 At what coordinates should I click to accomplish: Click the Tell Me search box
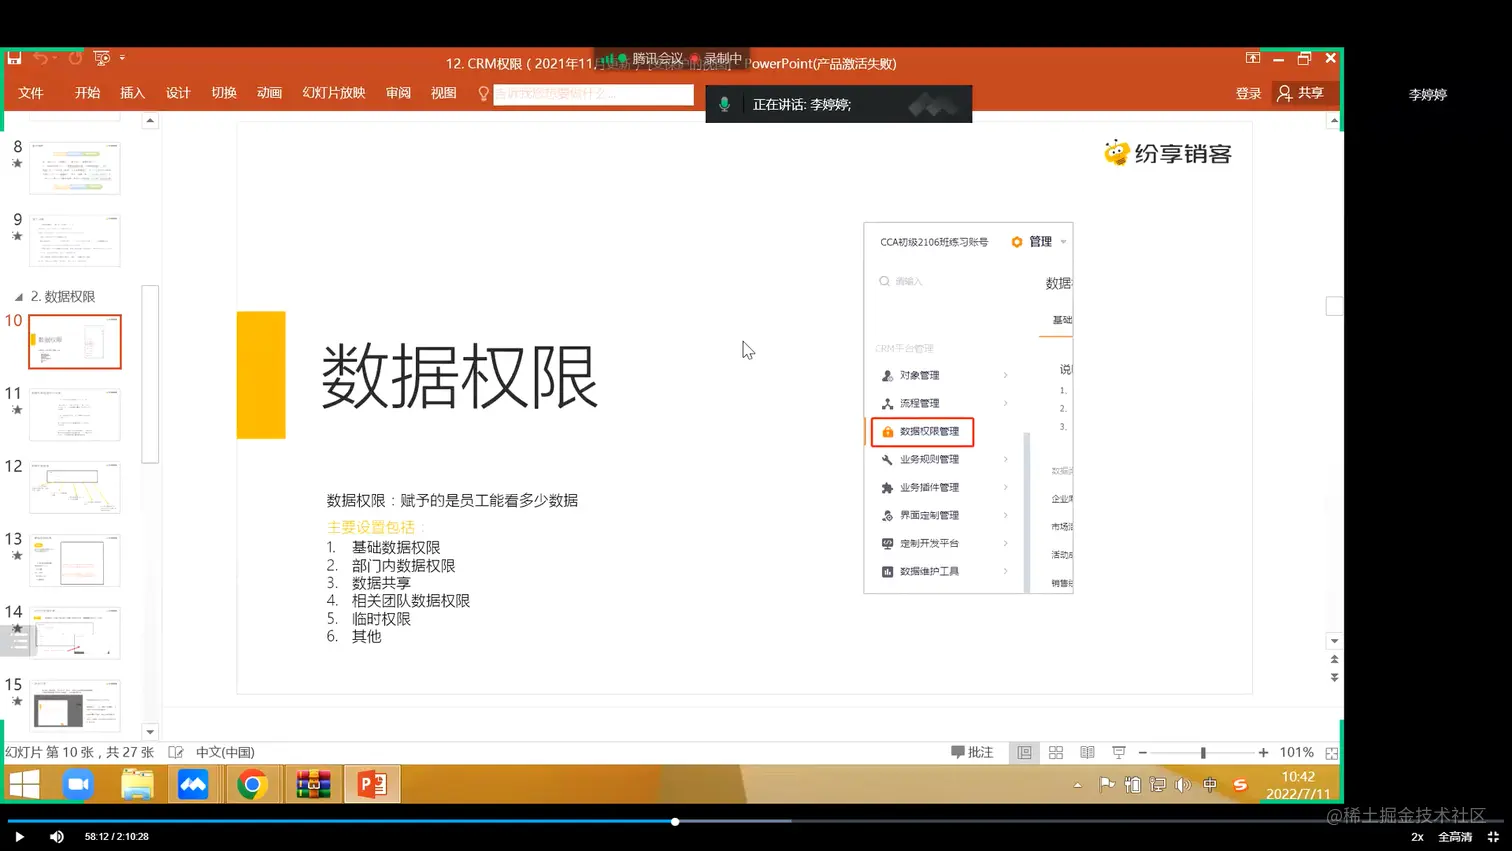point(593,94)
